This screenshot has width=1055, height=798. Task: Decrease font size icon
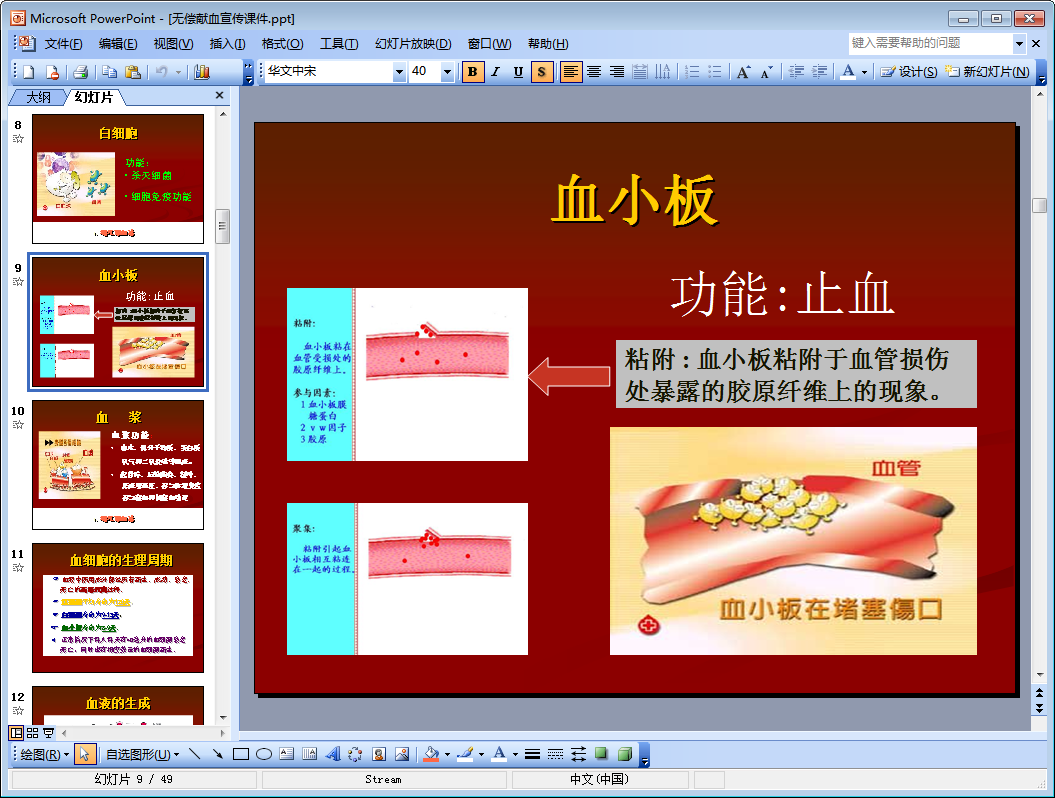pyautogui.click(x=766, y=71)
